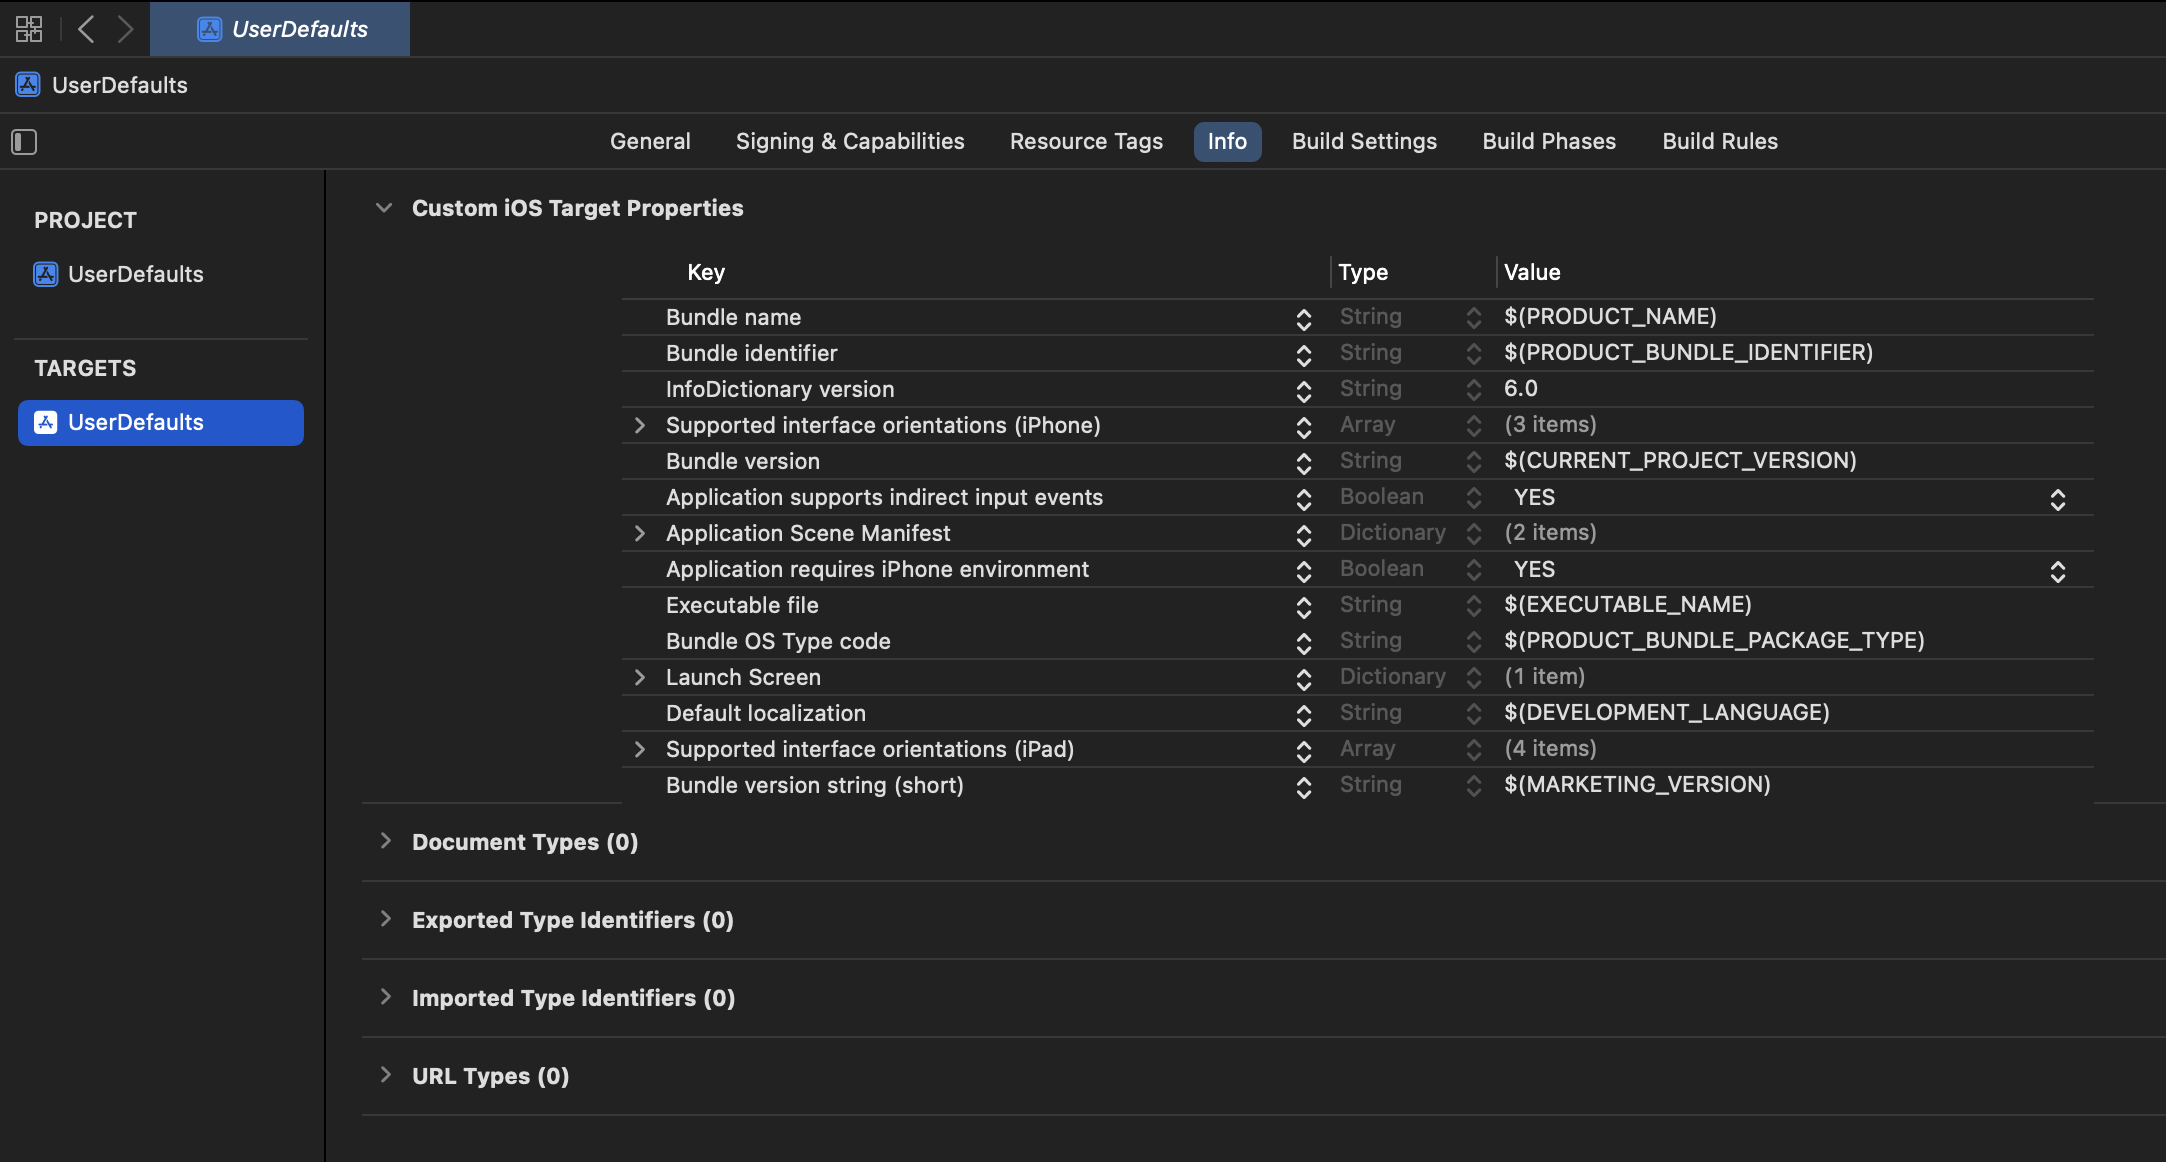
Task: Open Signing & Capabilities tab
Action: pos(850,141)
